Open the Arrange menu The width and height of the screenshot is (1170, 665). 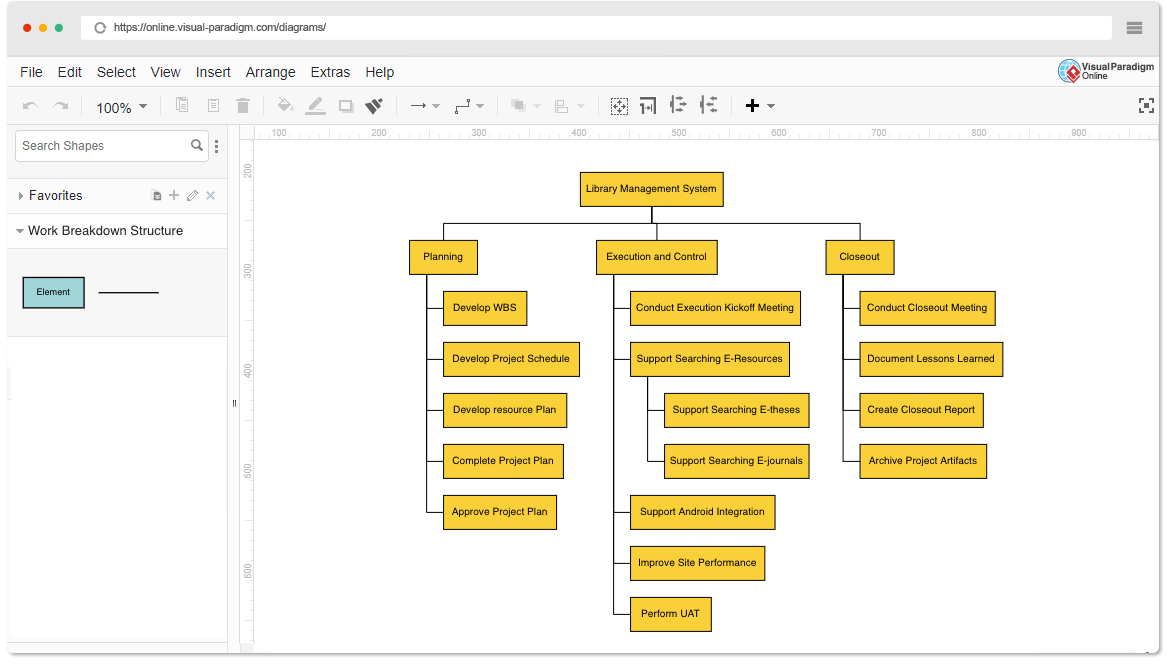click(x=271, y=72)
